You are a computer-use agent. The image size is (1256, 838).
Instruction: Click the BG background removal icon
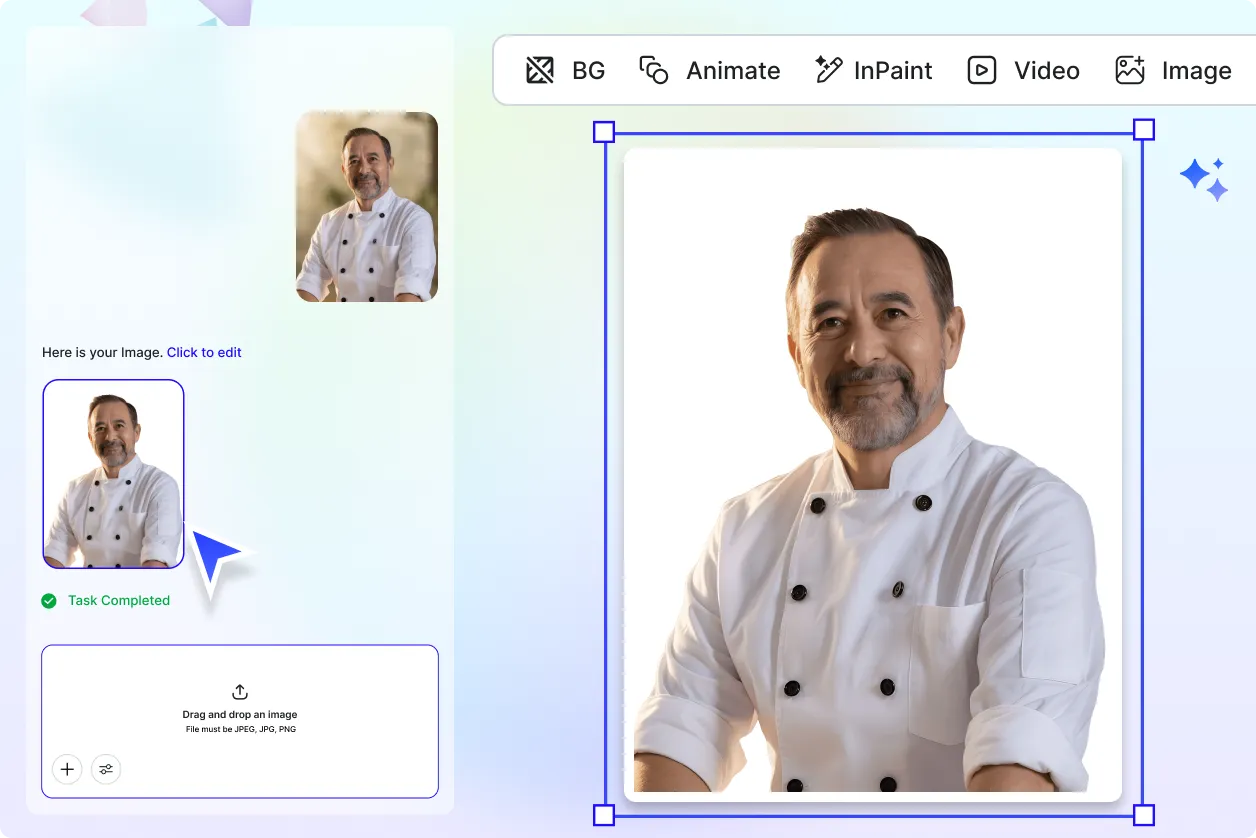tap(540, 70)
